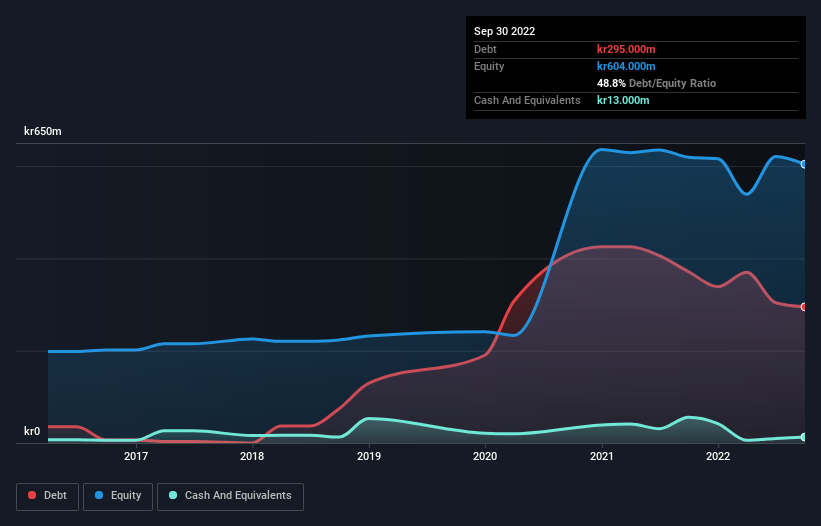
Task: Click the 2022 x-axis label
Action: coord(718,456)
